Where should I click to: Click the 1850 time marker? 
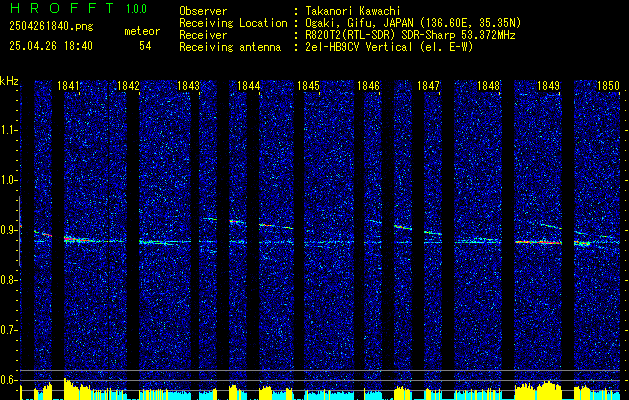pos(609,86)
